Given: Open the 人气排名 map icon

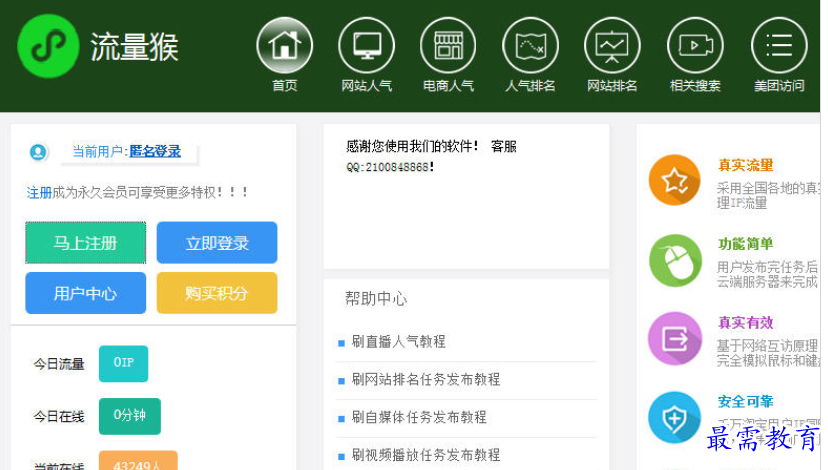Looking at the screenshot, I should (530, 45).
